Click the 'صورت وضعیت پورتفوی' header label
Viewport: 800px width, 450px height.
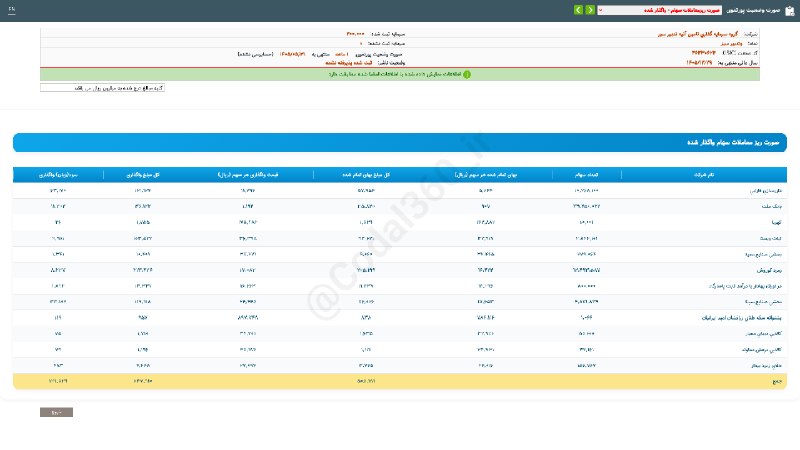click(x=753, y=10)
